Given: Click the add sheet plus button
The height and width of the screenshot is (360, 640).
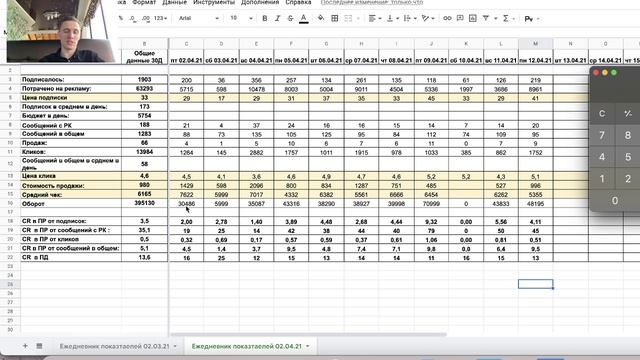Looking at the screenshot, I should 25,346.
